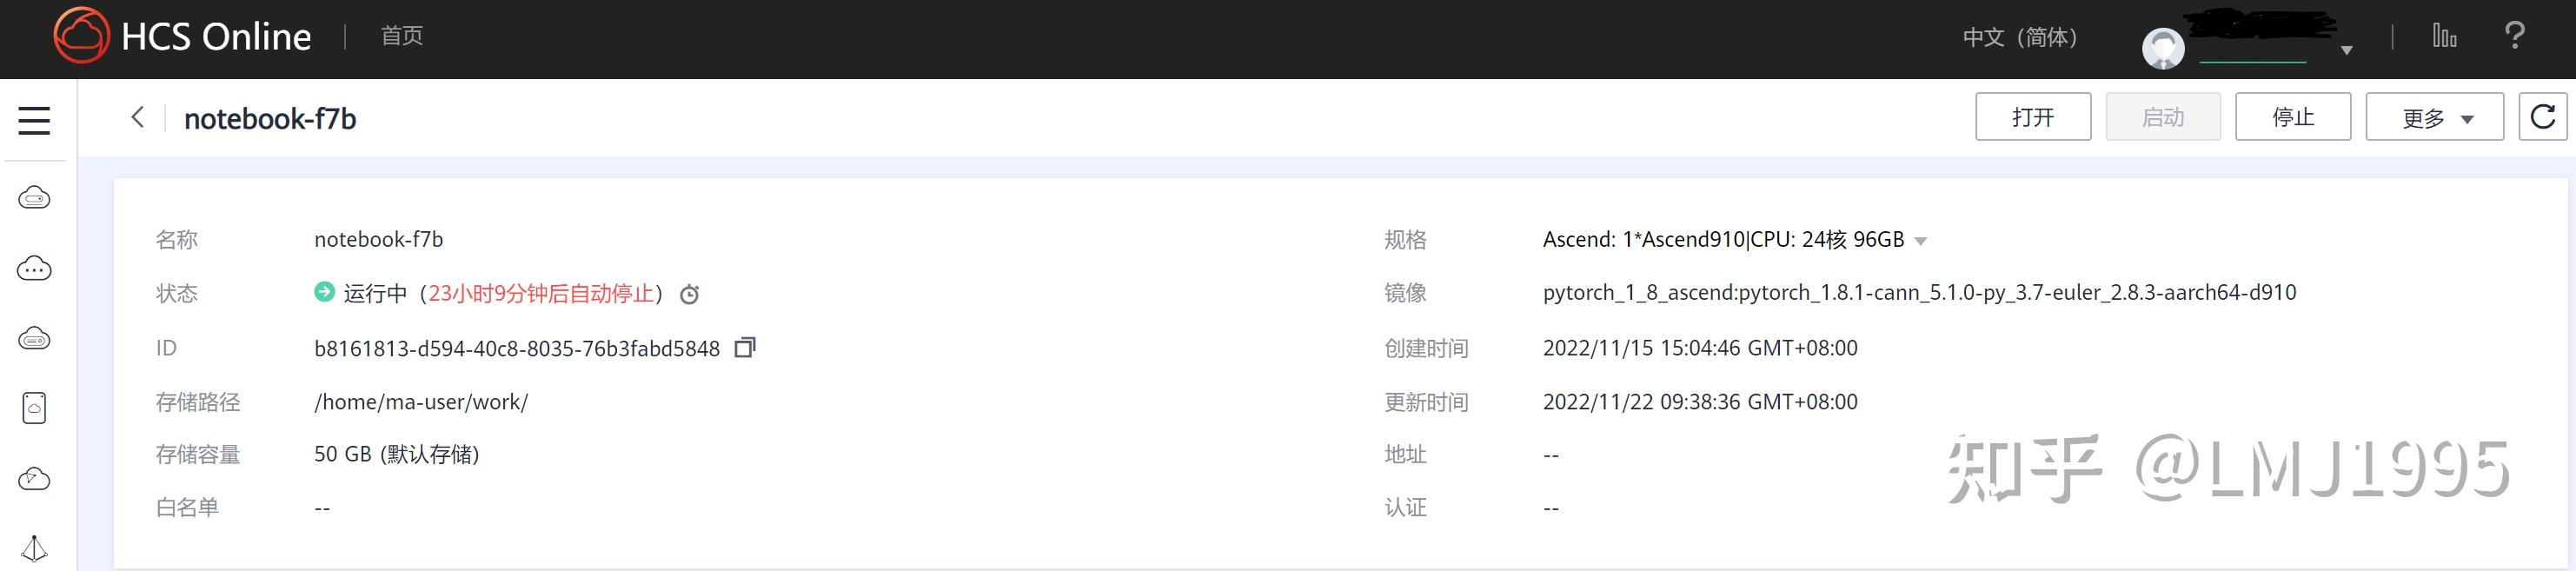Select the first cloud service sidebar icon
This screenshot has width=2576, height=571.
point(33,197)
